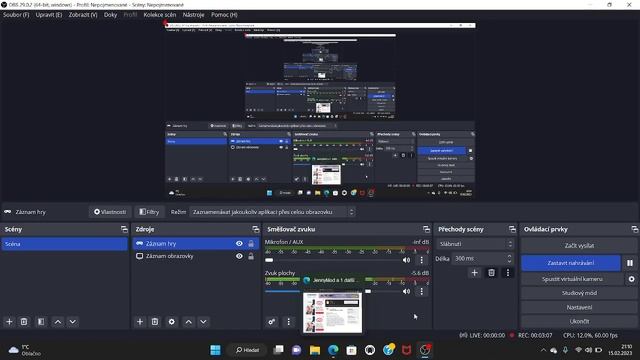Click Edge window preview thumbnail popup
Image resolution: width=640 pixels, height=360 pixels.
[x=332, y=312]
